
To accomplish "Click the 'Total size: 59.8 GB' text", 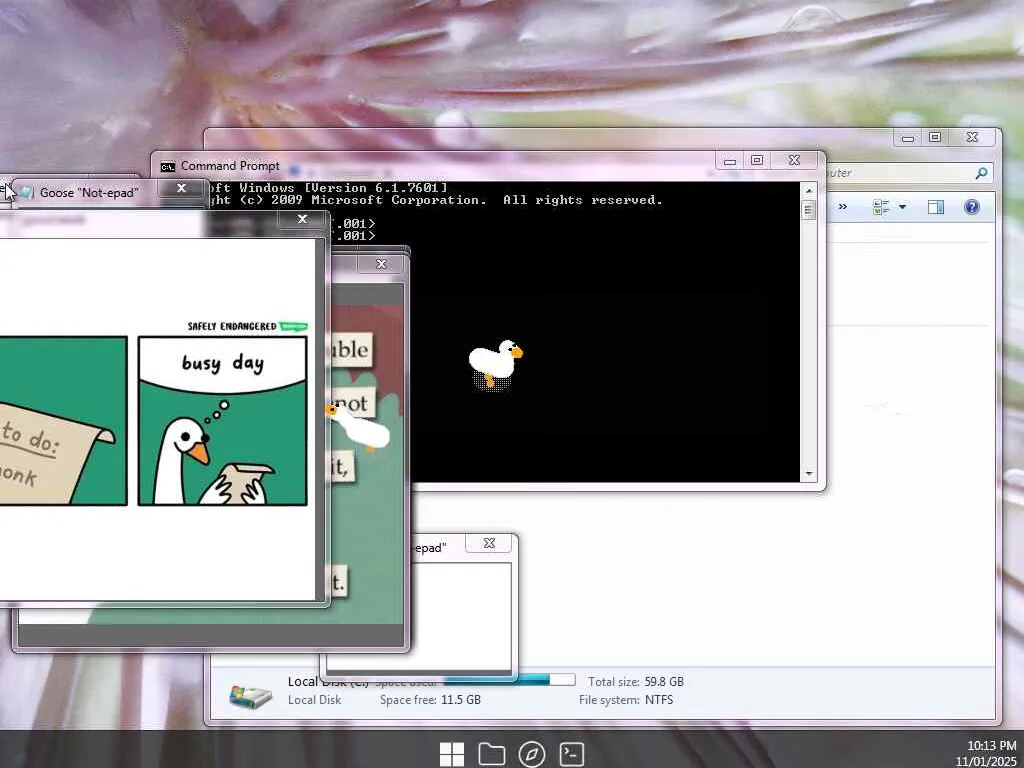I will pos(635,682).
